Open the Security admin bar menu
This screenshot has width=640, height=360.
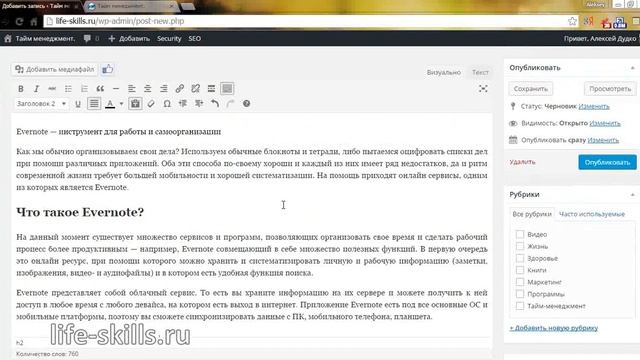click(x=169, y=38)
